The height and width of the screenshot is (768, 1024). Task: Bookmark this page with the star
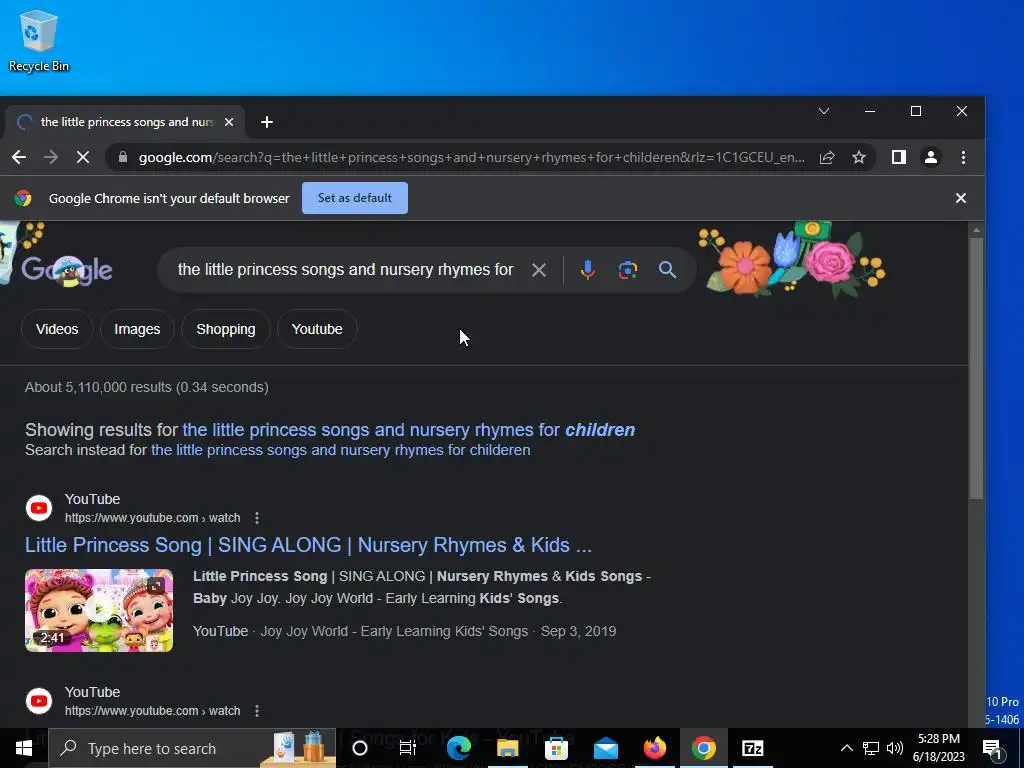859,157
